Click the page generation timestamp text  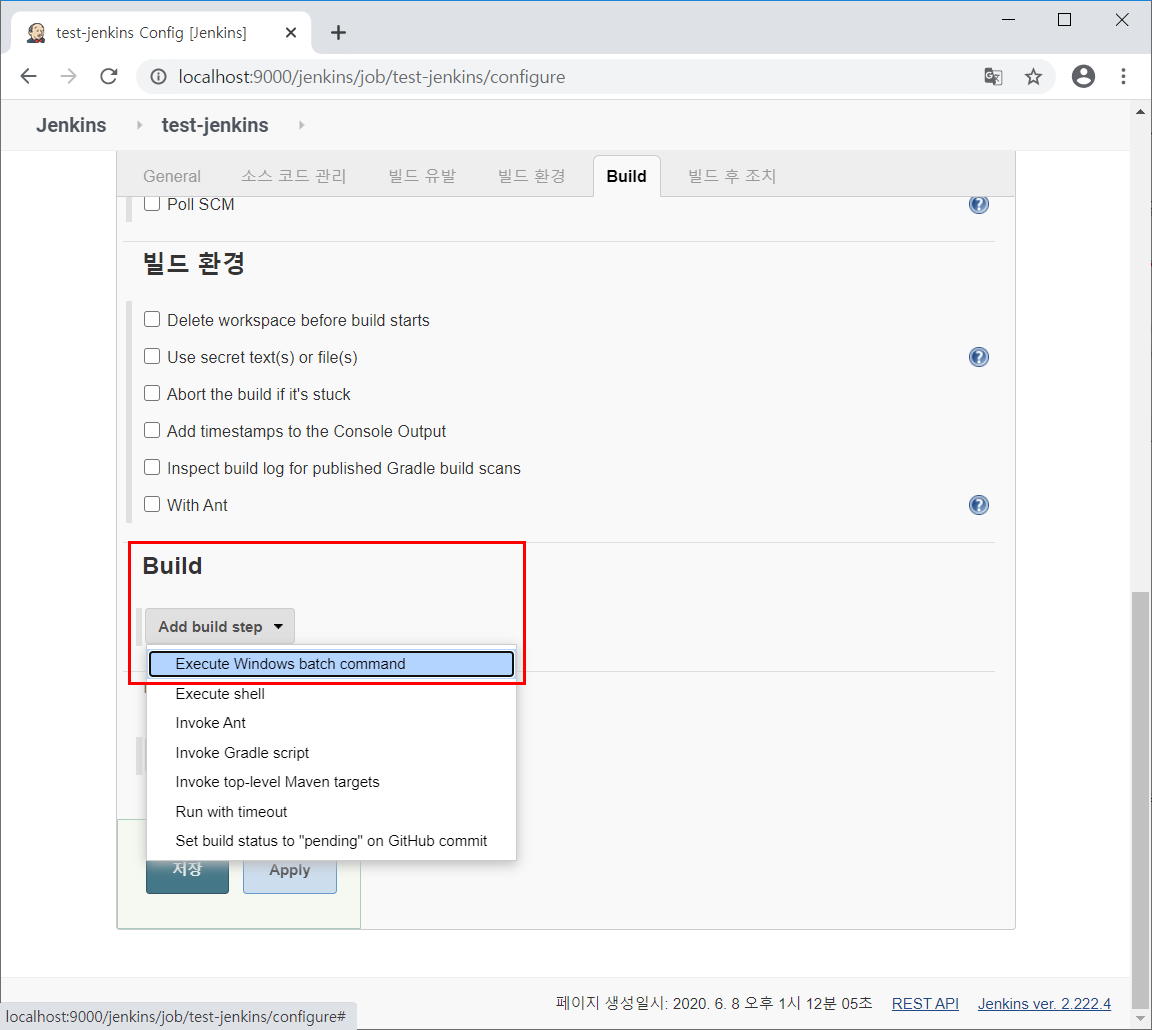[x=714, y=1004]
